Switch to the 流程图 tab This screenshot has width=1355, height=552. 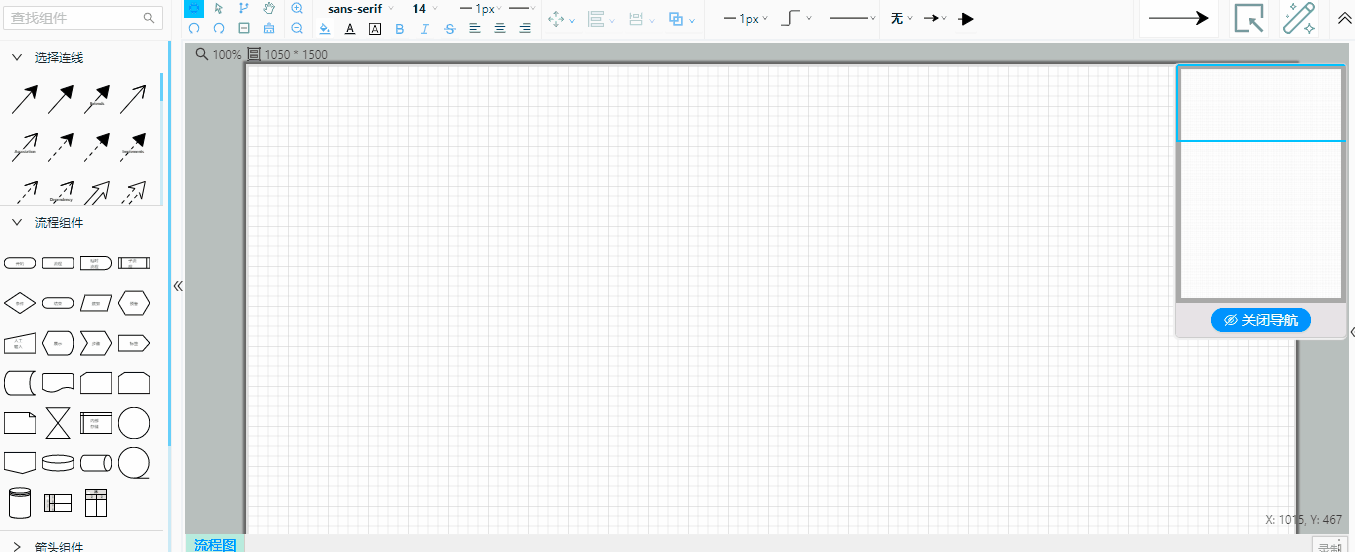click(214, 544)
